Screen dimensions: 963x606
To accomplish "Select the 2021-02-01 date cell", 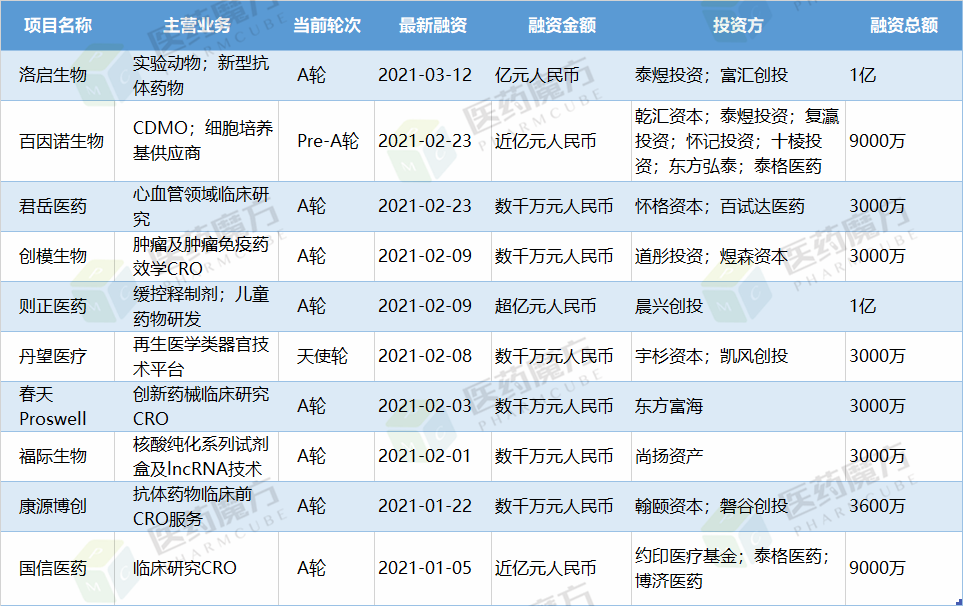I will tap(433, 457).
